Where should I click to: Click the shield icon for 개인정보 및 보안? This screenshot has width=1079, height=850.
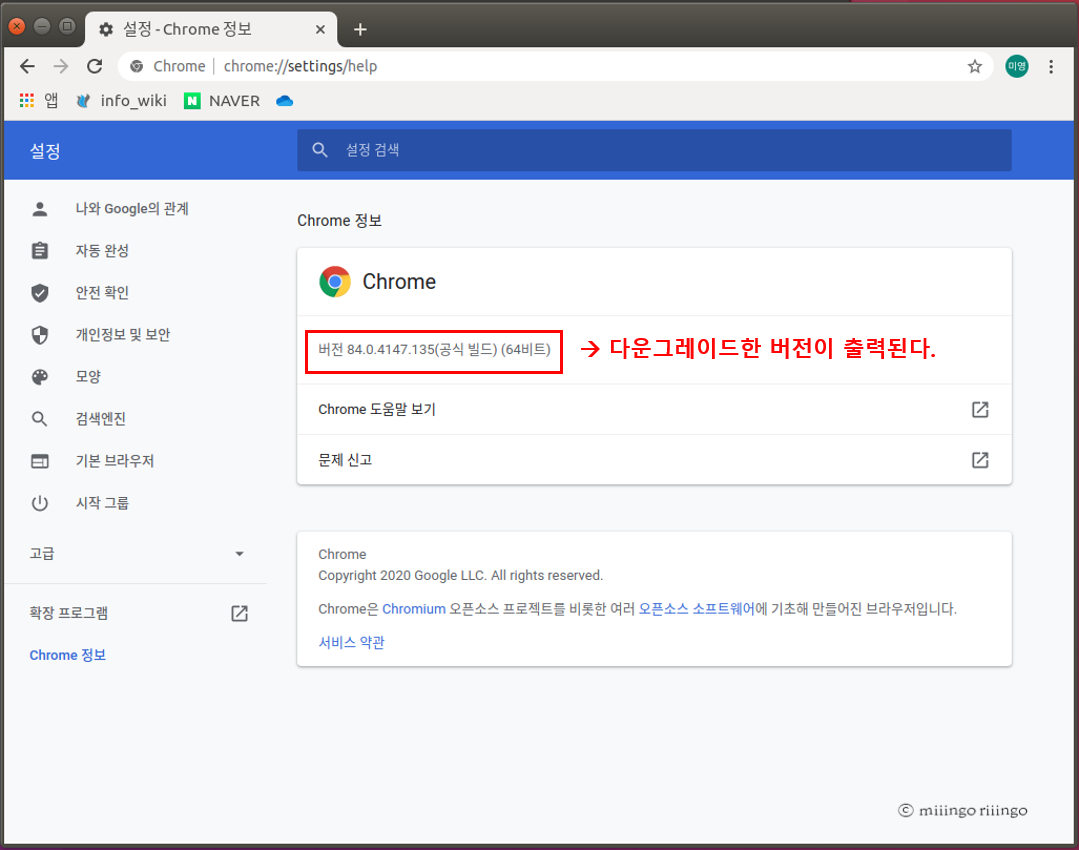(40, 335)
